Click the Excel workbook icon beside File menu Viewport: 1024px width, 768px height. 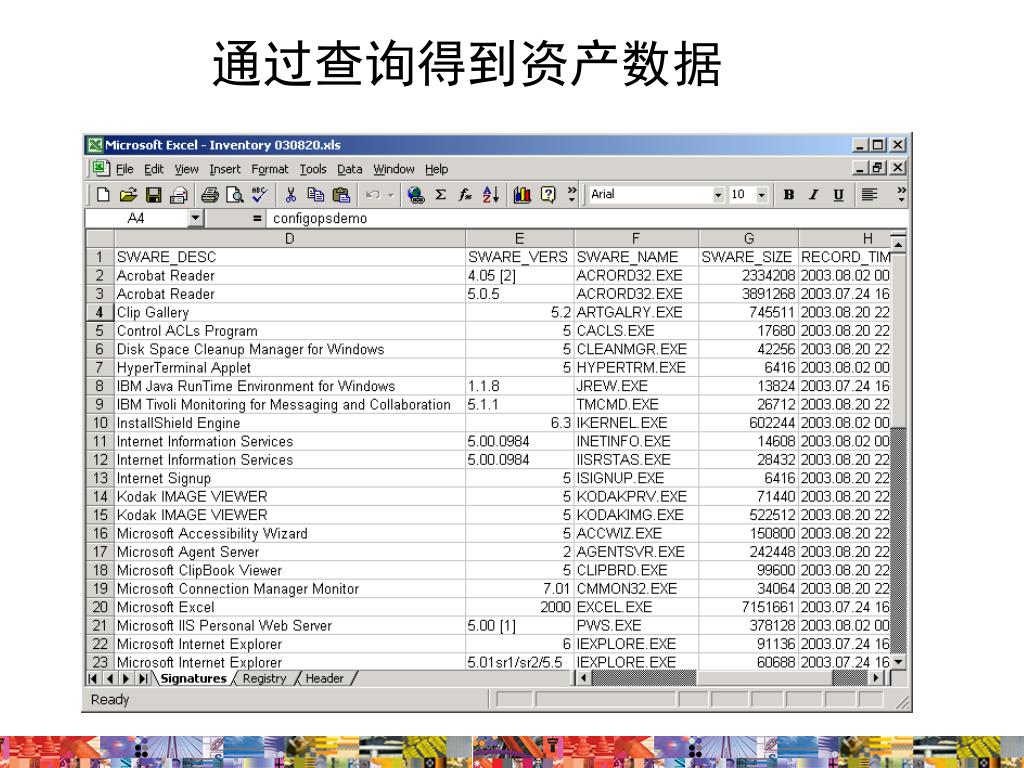pos(100,168)
